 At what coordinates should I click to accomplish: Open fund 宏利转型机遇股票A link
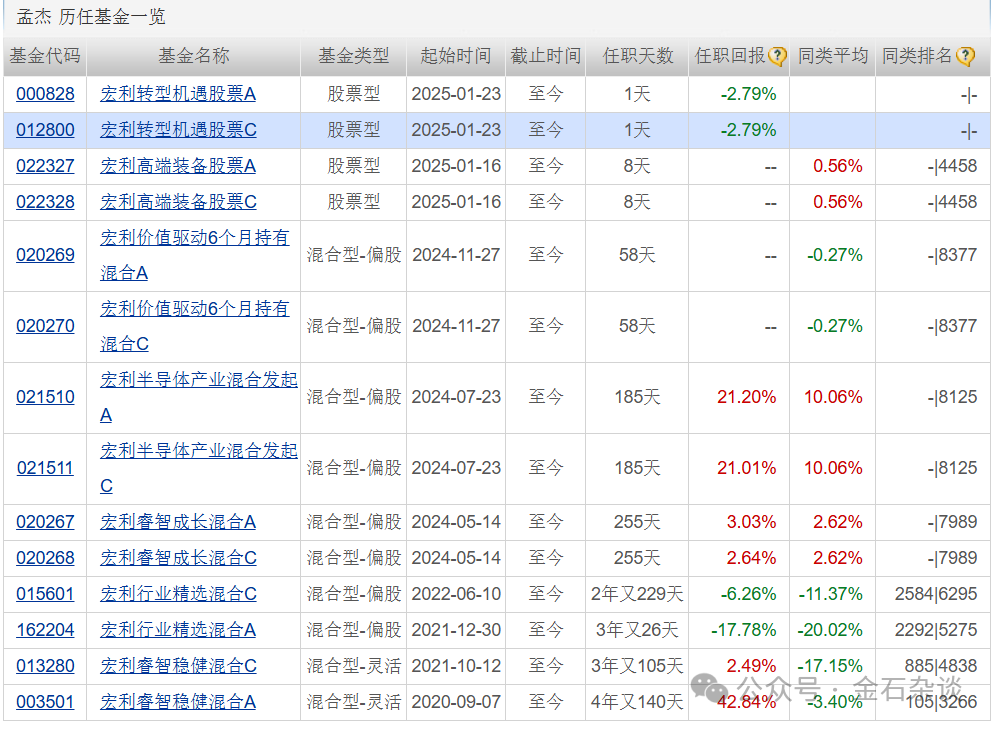point(178,94)
